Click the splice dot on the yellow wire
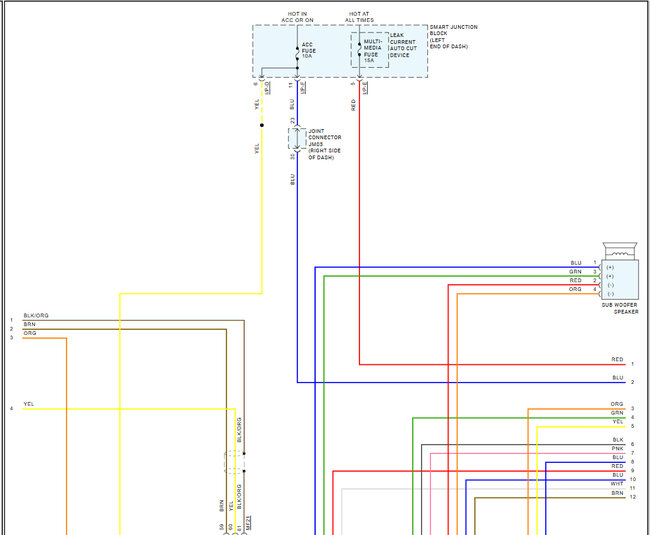Viewport: 650px width, 535px height. click(262, 125)
